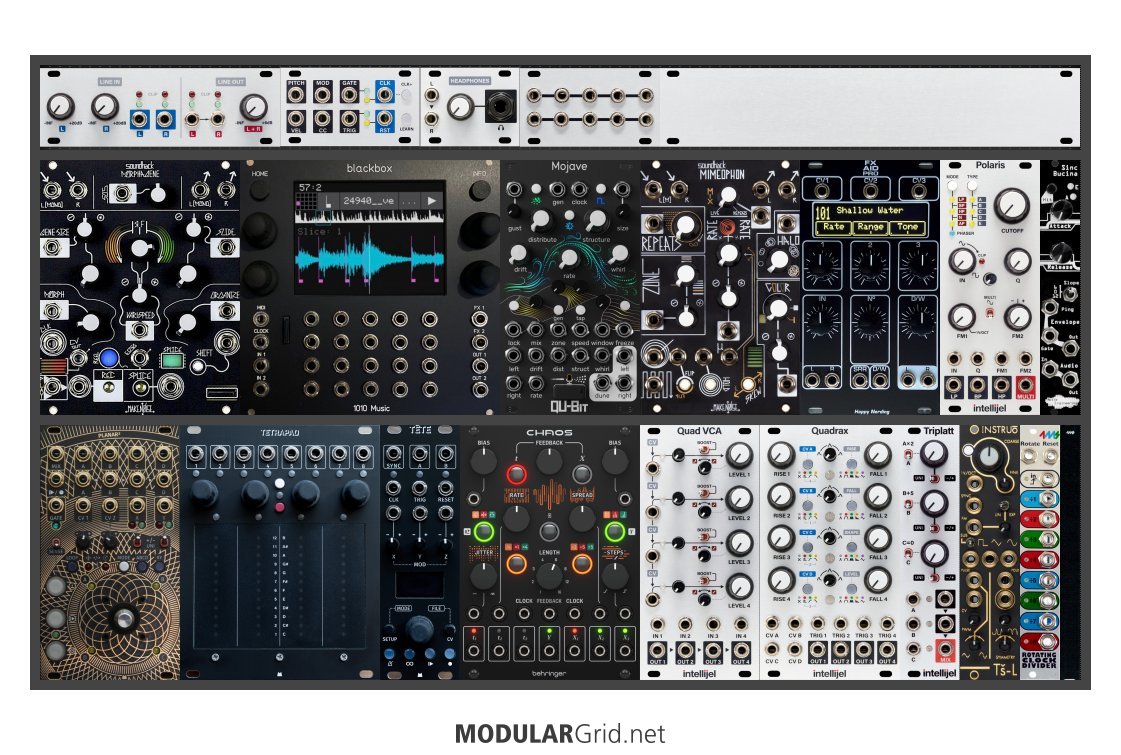Screen dimensions: 1121x755
Task: Click the CLOCK jack on blackbox
Action: coord(261,342)
